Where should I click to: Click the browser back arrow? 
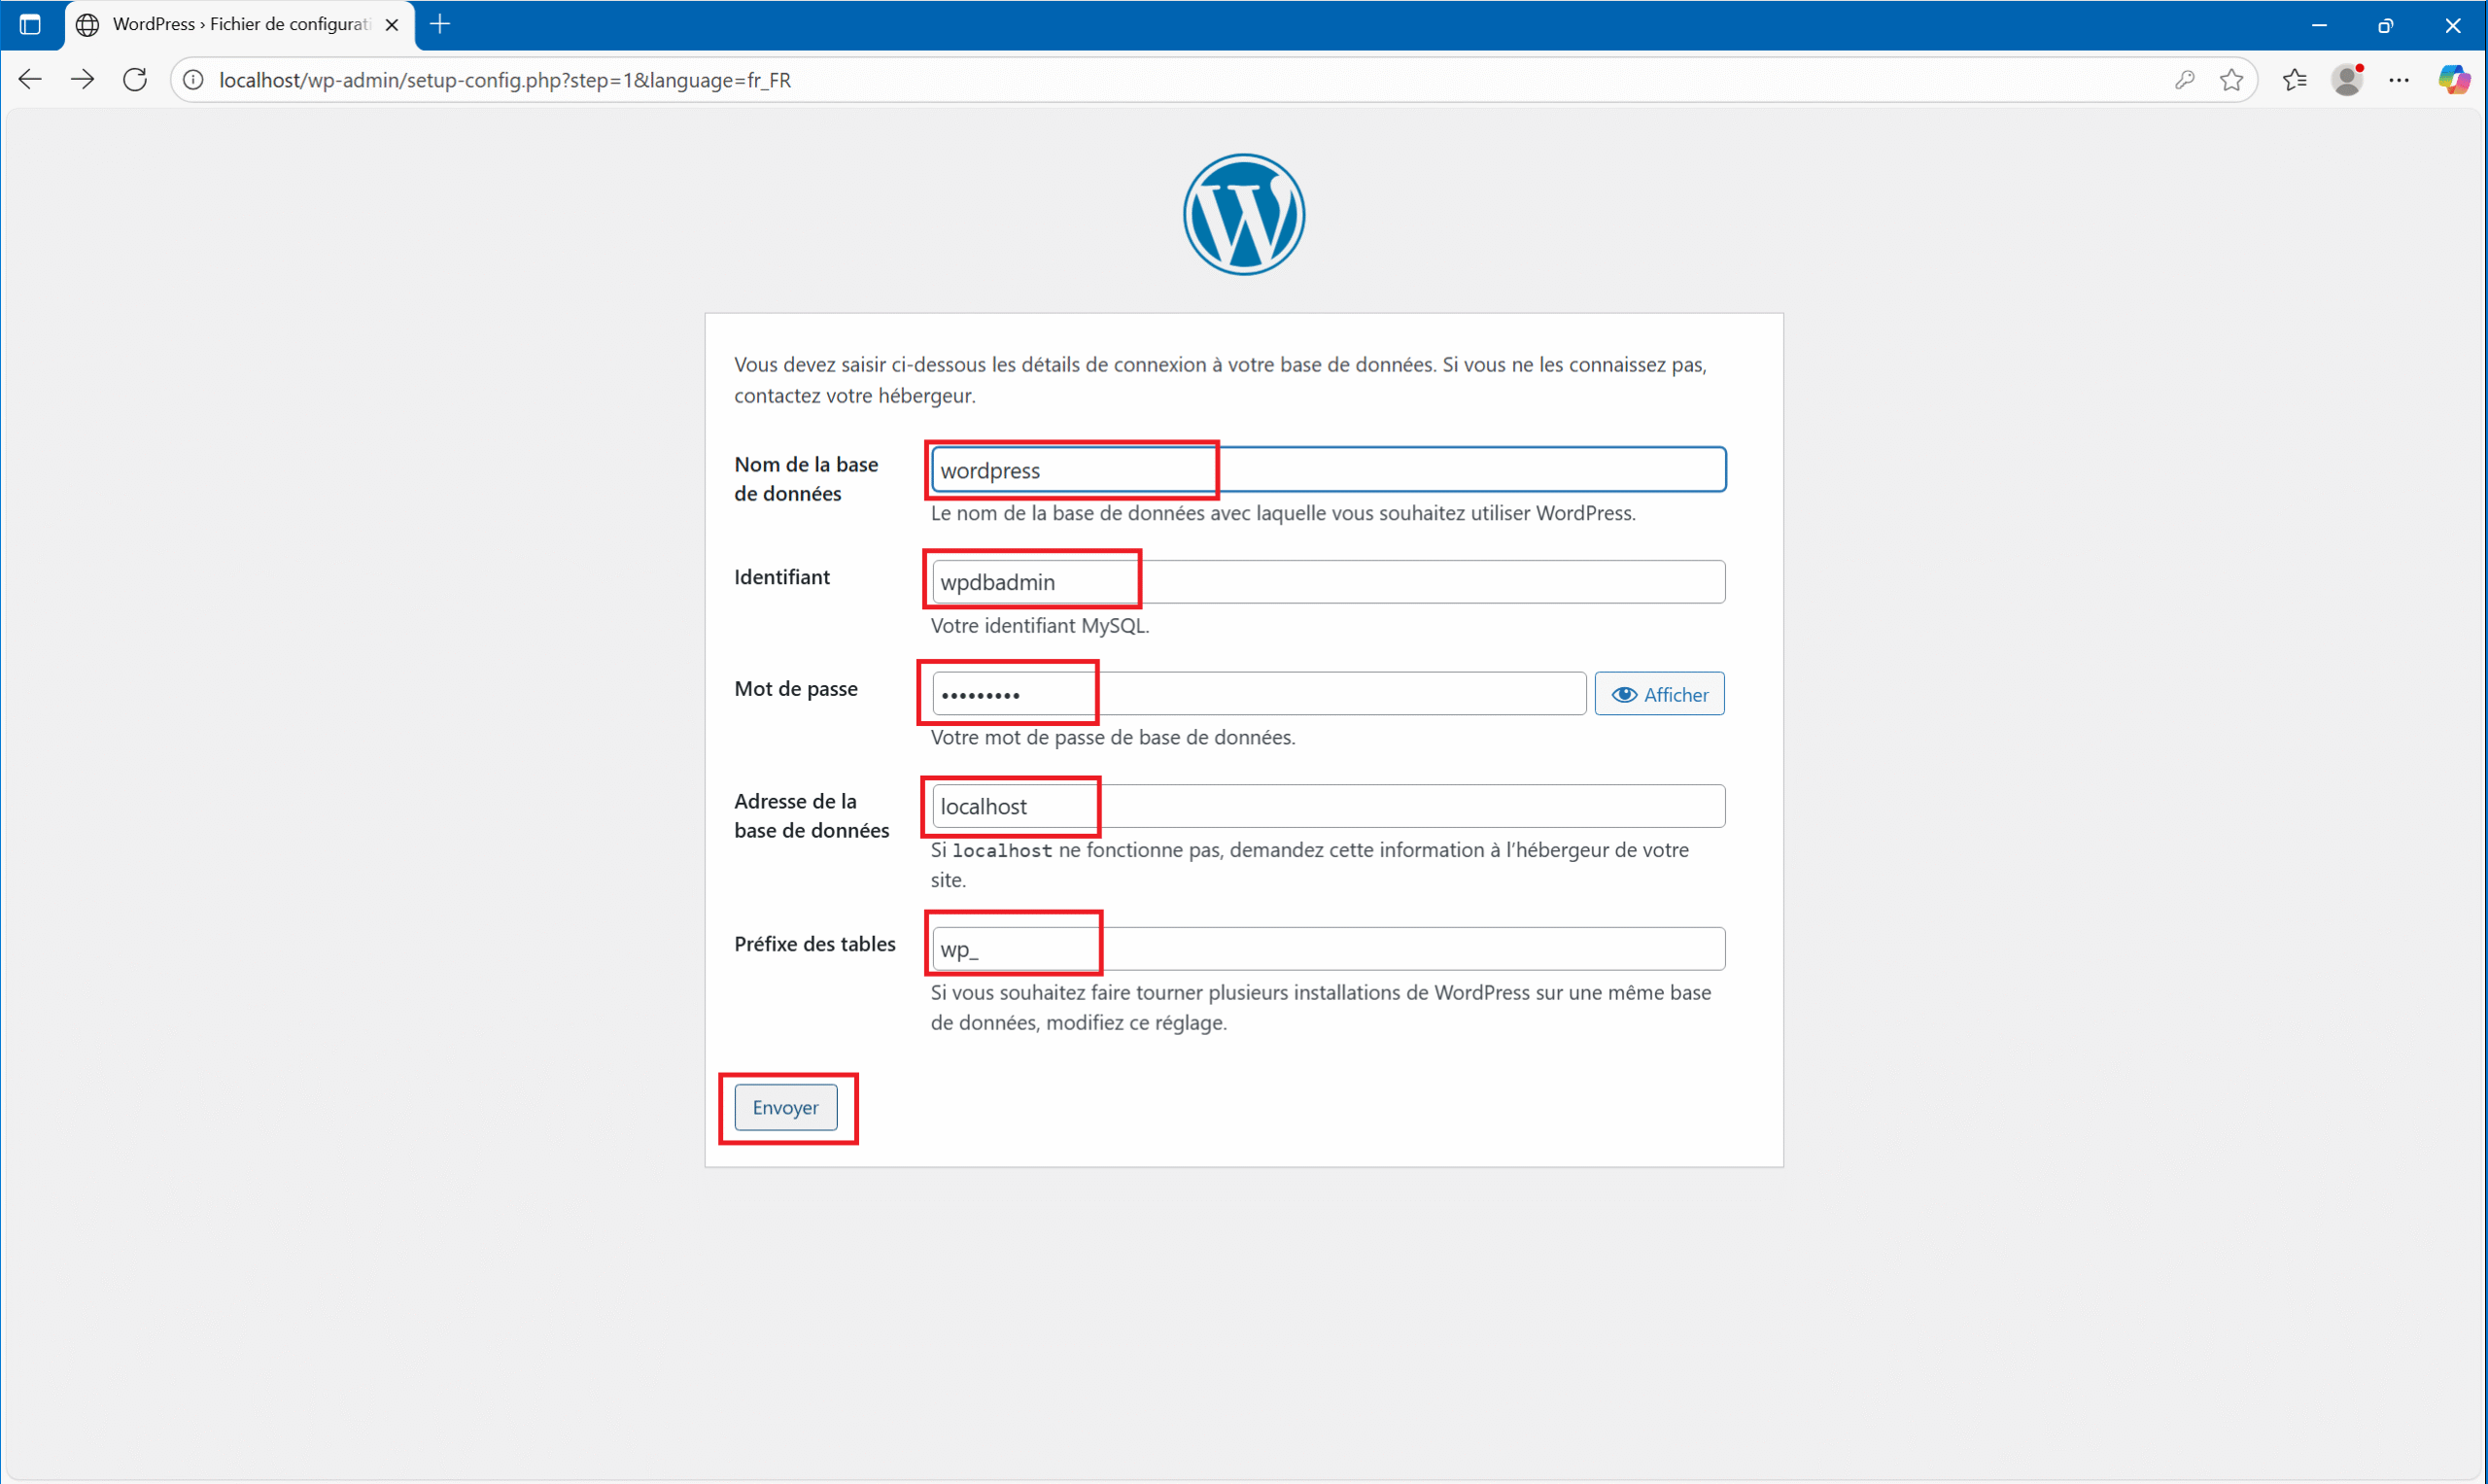coord(30,80)
